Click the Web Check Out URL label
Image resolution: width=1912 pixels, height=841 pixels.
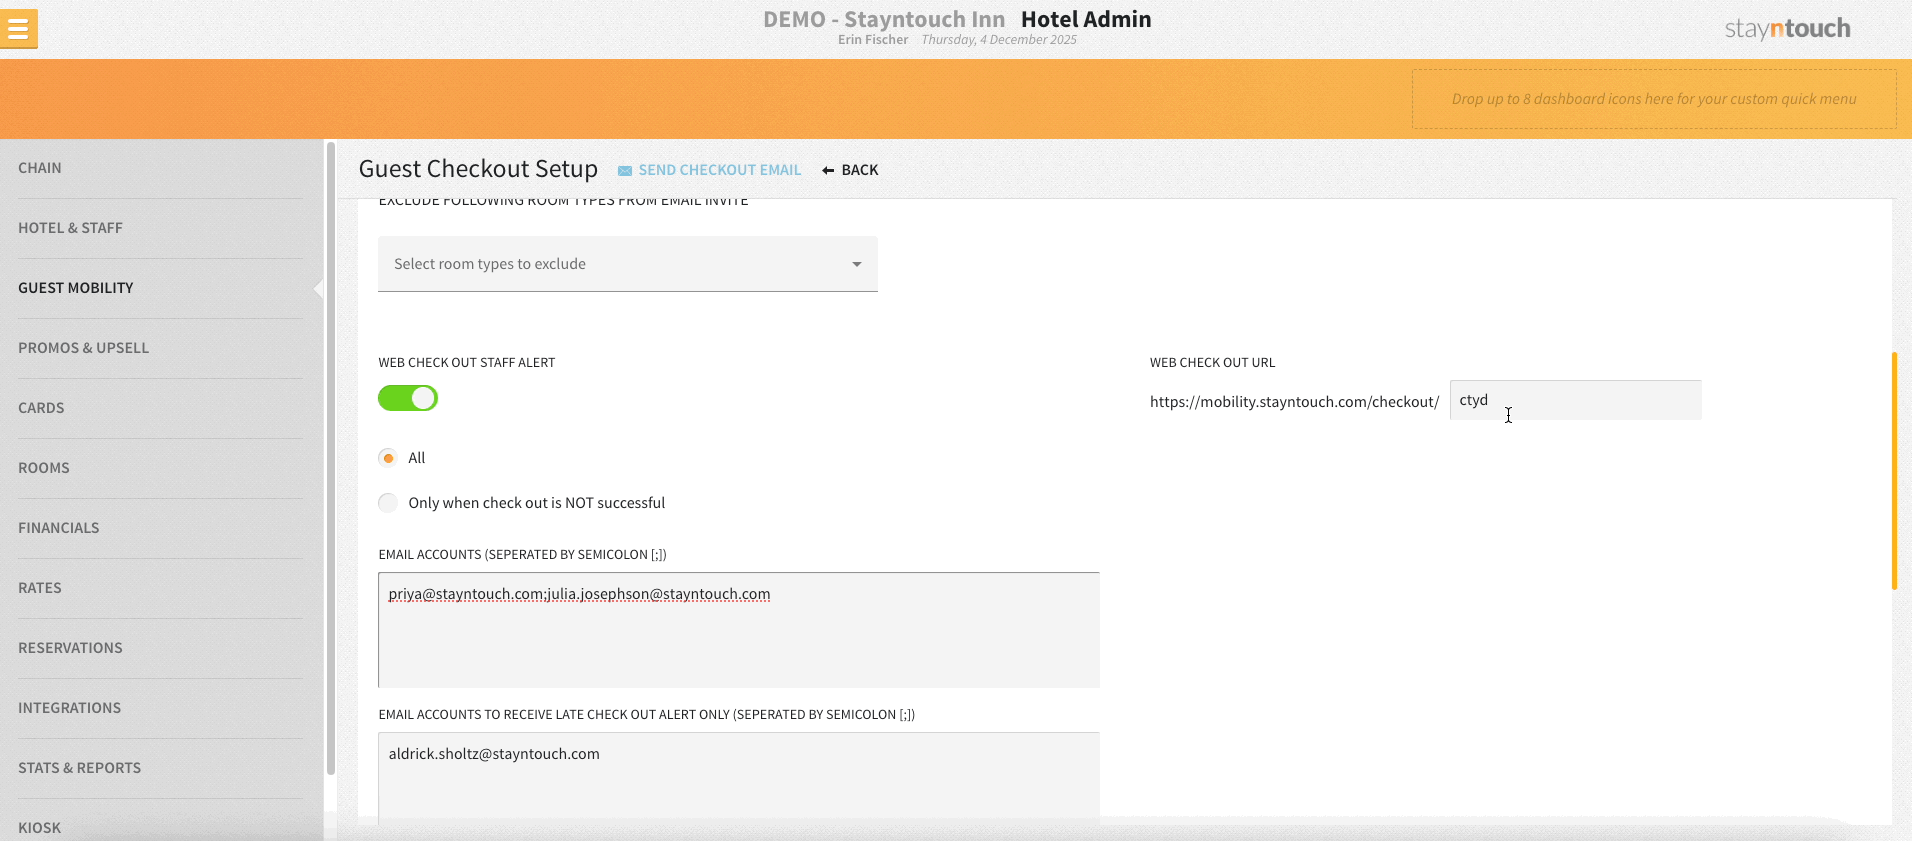pos(1212,363)
